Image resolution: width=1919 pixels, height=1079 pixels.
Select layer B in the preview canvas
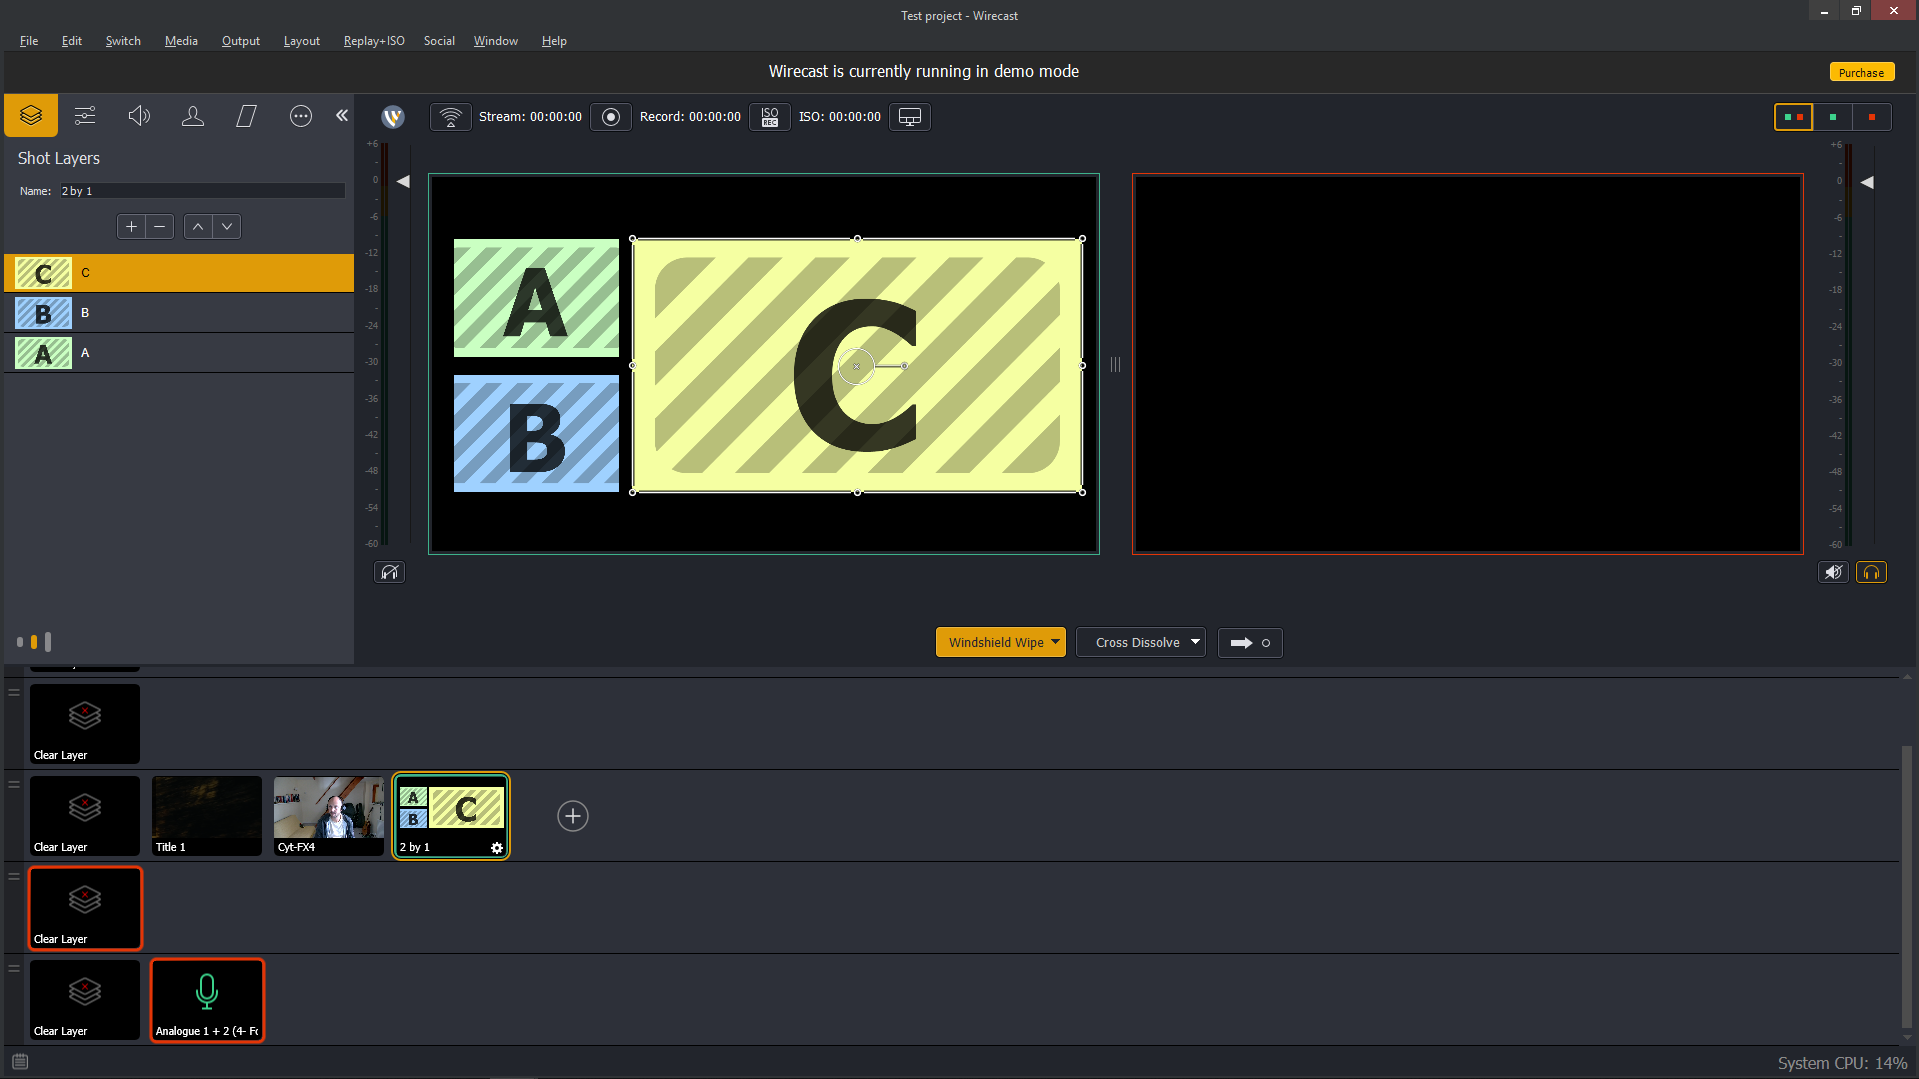pos(536,433)
